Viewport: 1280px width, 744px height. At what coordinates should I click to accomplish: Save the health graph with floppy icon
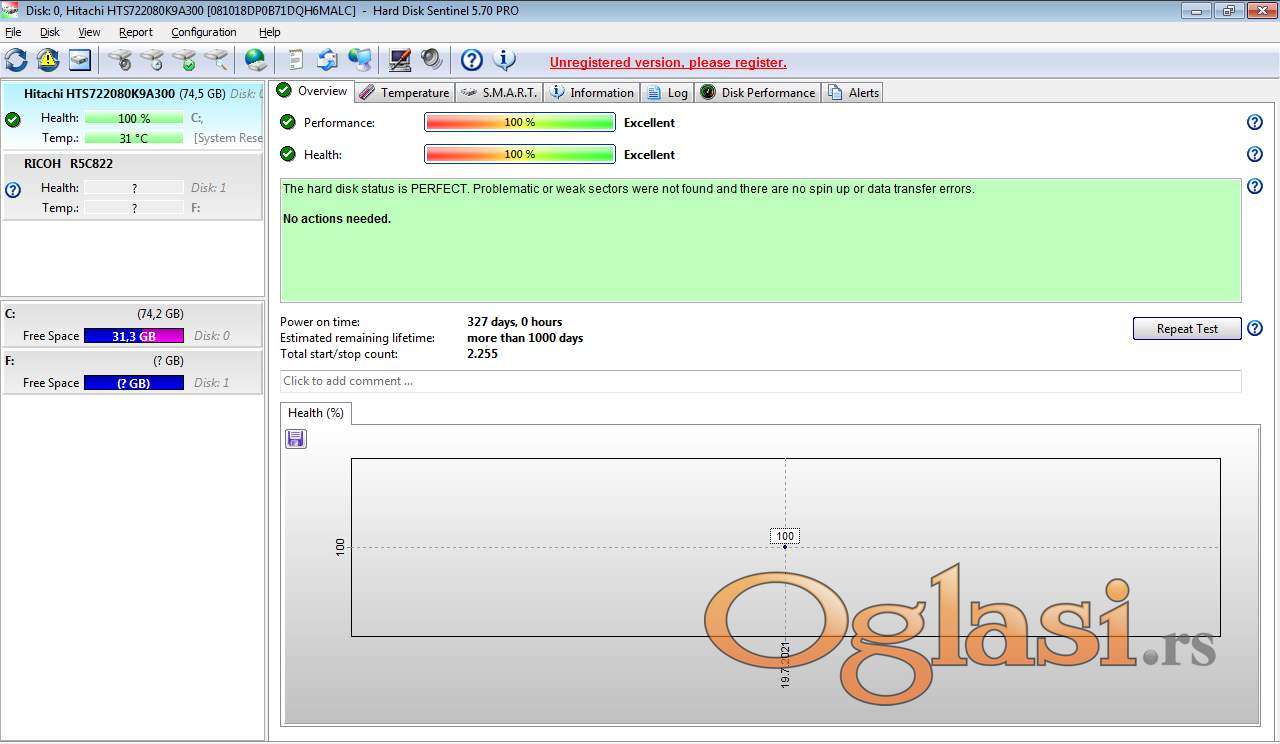296,439
